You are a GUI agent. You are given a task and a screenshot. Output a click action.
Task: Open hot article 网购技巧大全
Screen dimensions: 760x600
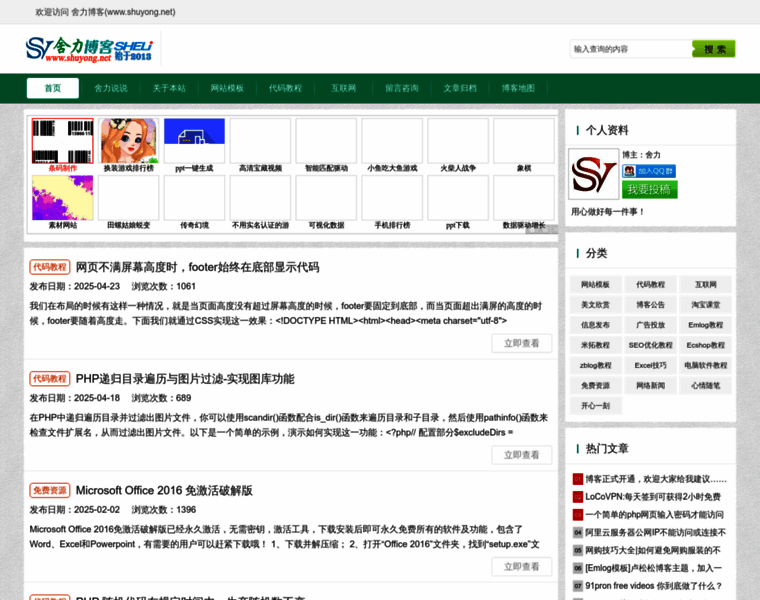[653, 551]
